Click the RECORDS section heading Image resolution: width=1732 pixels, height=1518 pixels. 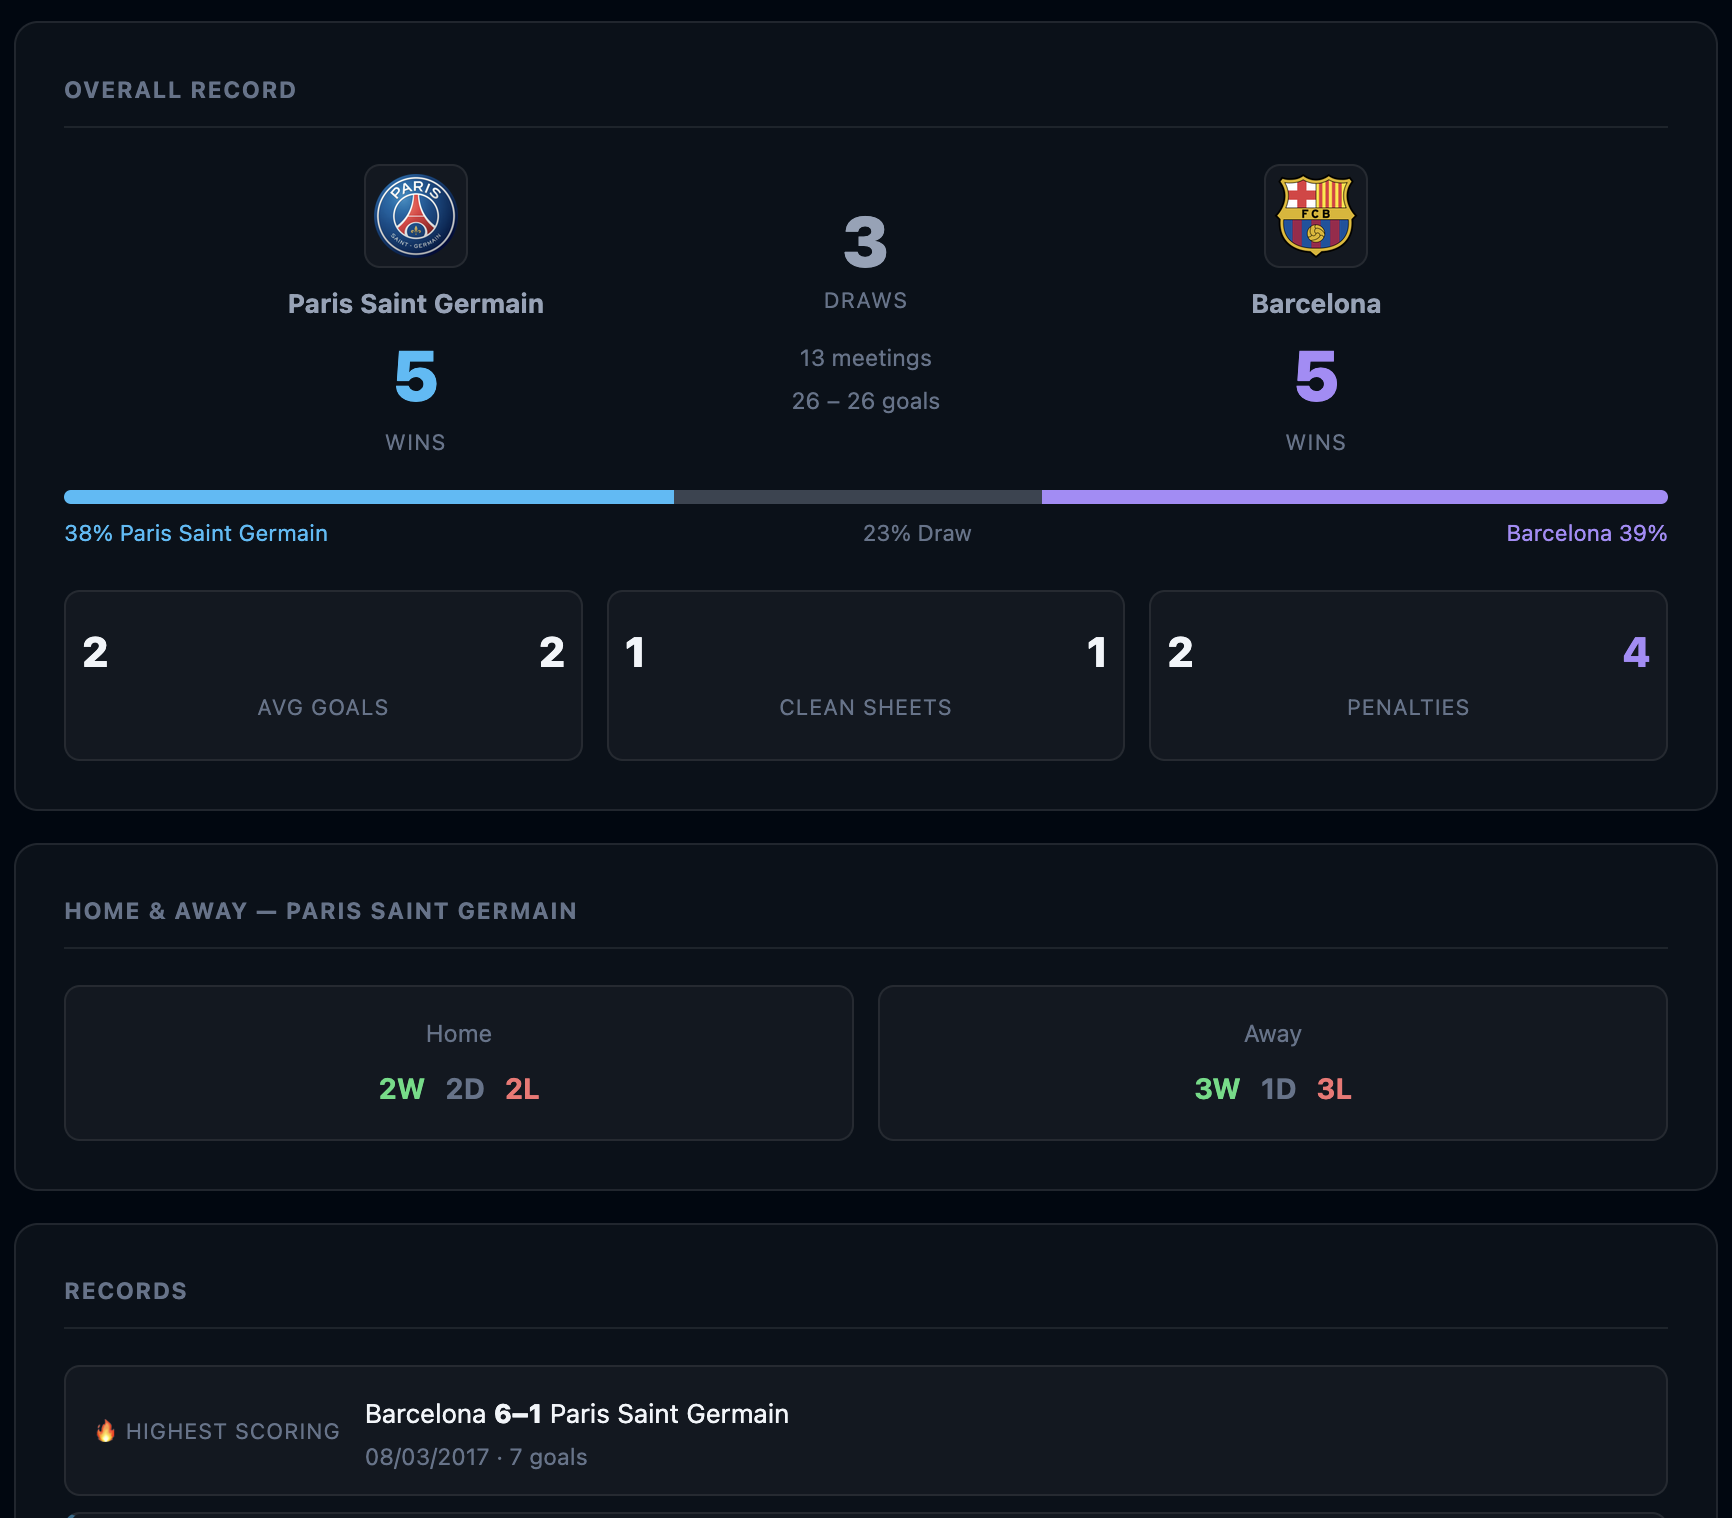pyautogui.click(x=126, y=1291)
